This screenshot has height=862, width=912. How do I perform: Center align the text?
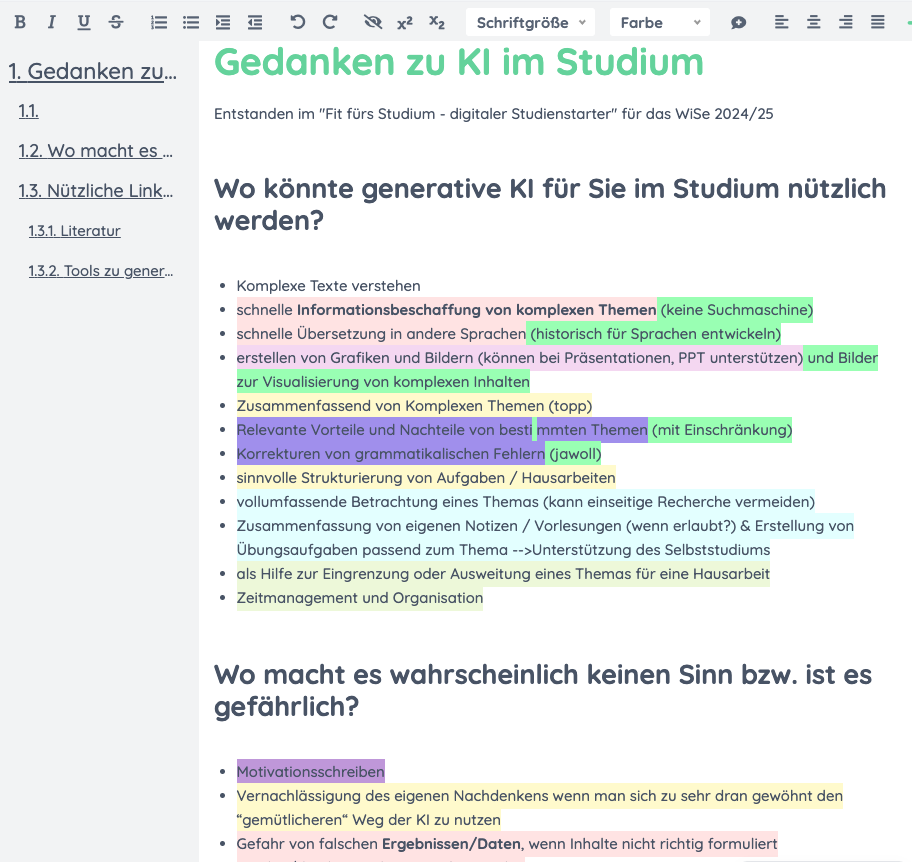(814, 22)
